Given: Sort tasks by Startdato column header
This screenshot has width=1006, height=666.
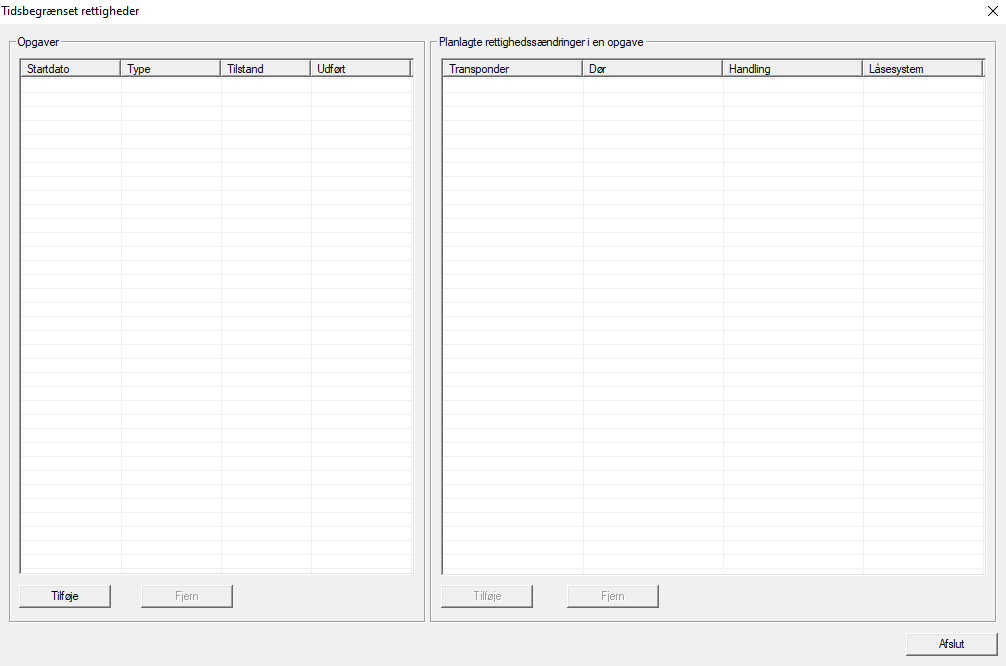Looking at the screenshot, I should (x=70, y=69).
